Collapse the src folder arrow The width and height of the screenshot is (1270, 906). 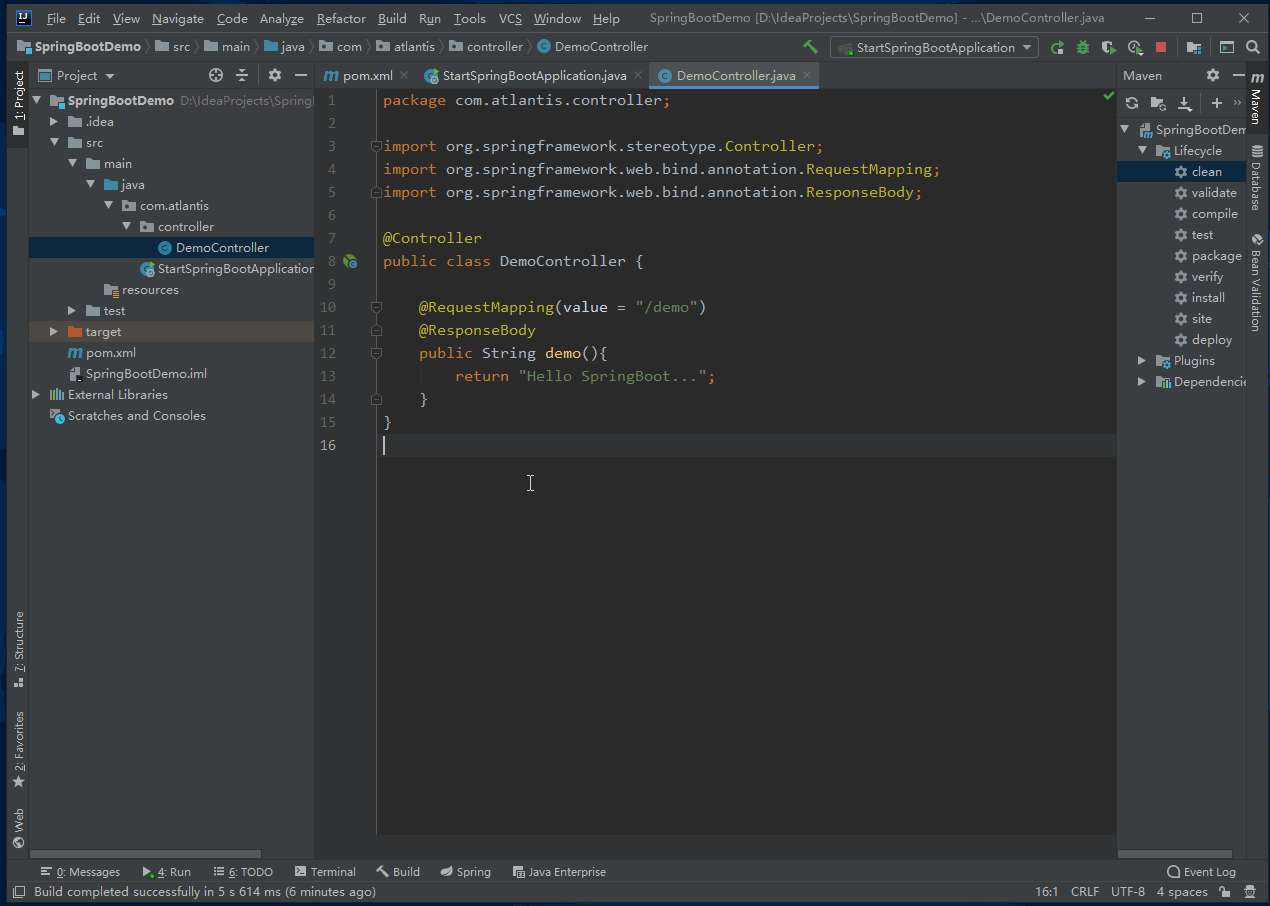pos(54,143)
